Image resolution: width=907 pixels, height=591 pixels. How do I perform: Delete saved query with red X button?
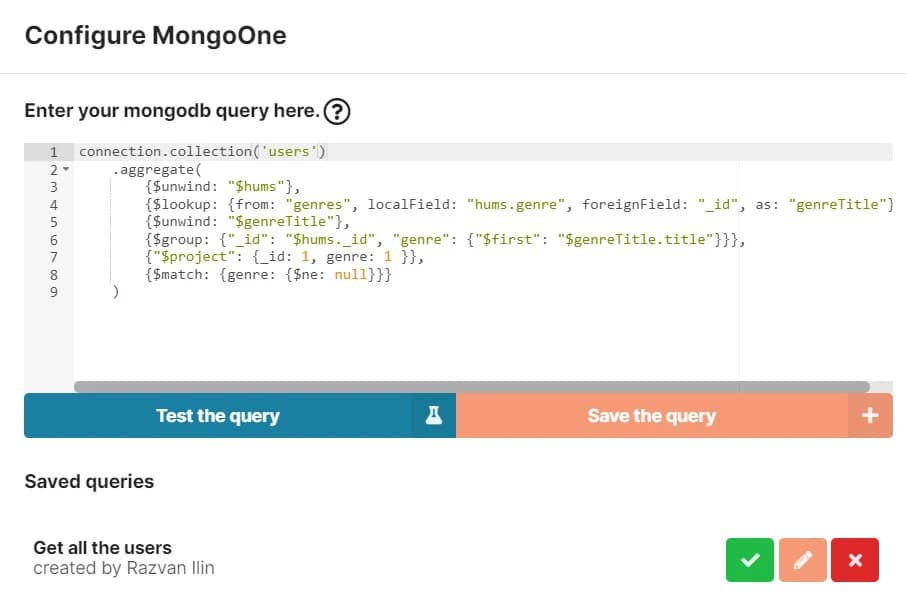[855, 560]
